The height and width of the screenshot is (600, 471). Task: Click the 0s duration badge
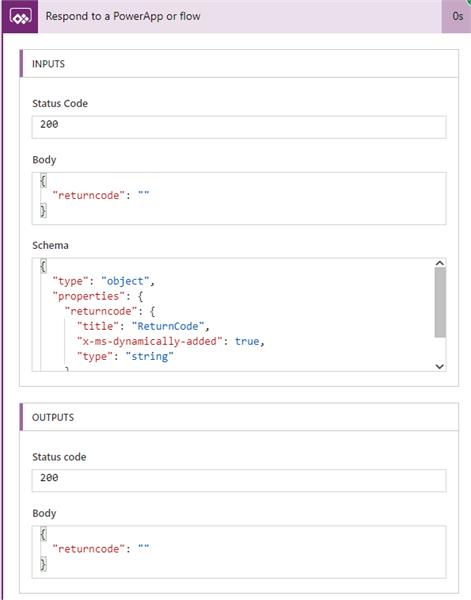pyautogui.click(x=457, y=16)
